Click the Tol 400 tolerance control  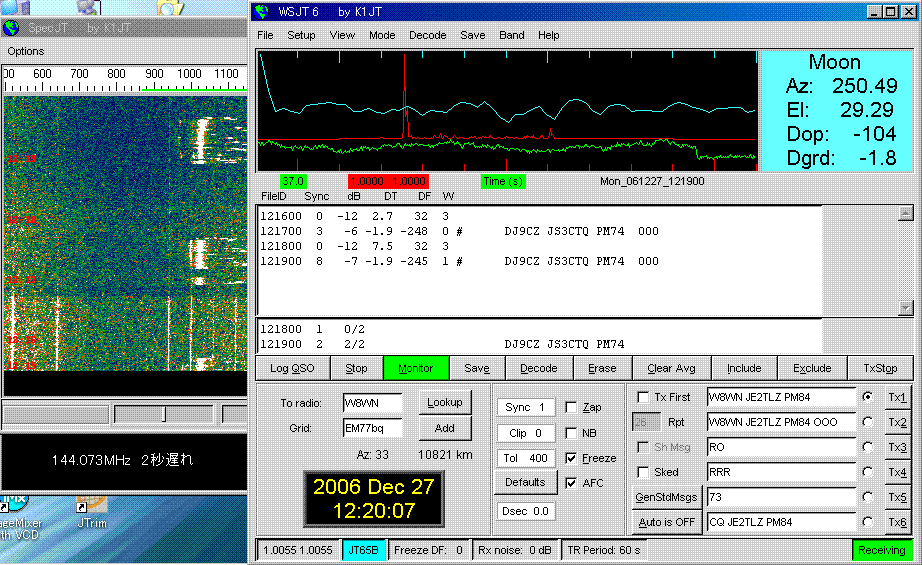(525, 458)
